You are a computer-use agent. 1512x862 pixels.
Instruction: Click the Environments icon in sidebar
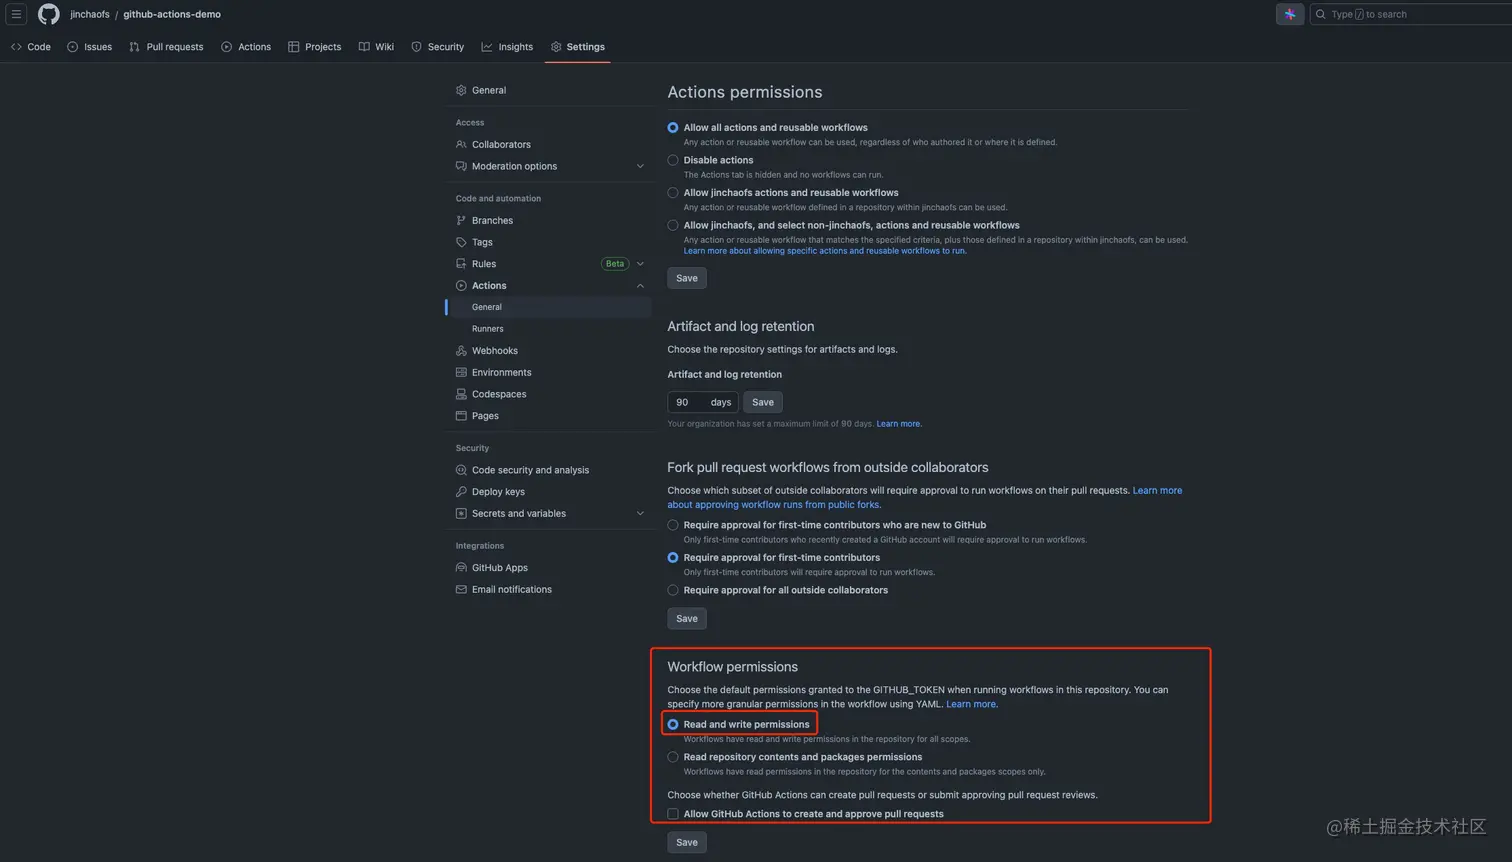pyautogui.click(x=461, y=372)
